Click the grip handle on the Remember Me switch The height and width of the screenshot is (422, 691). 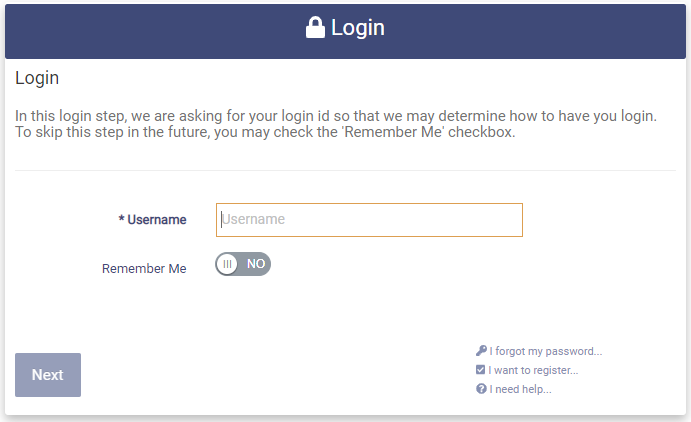[228, 264]
